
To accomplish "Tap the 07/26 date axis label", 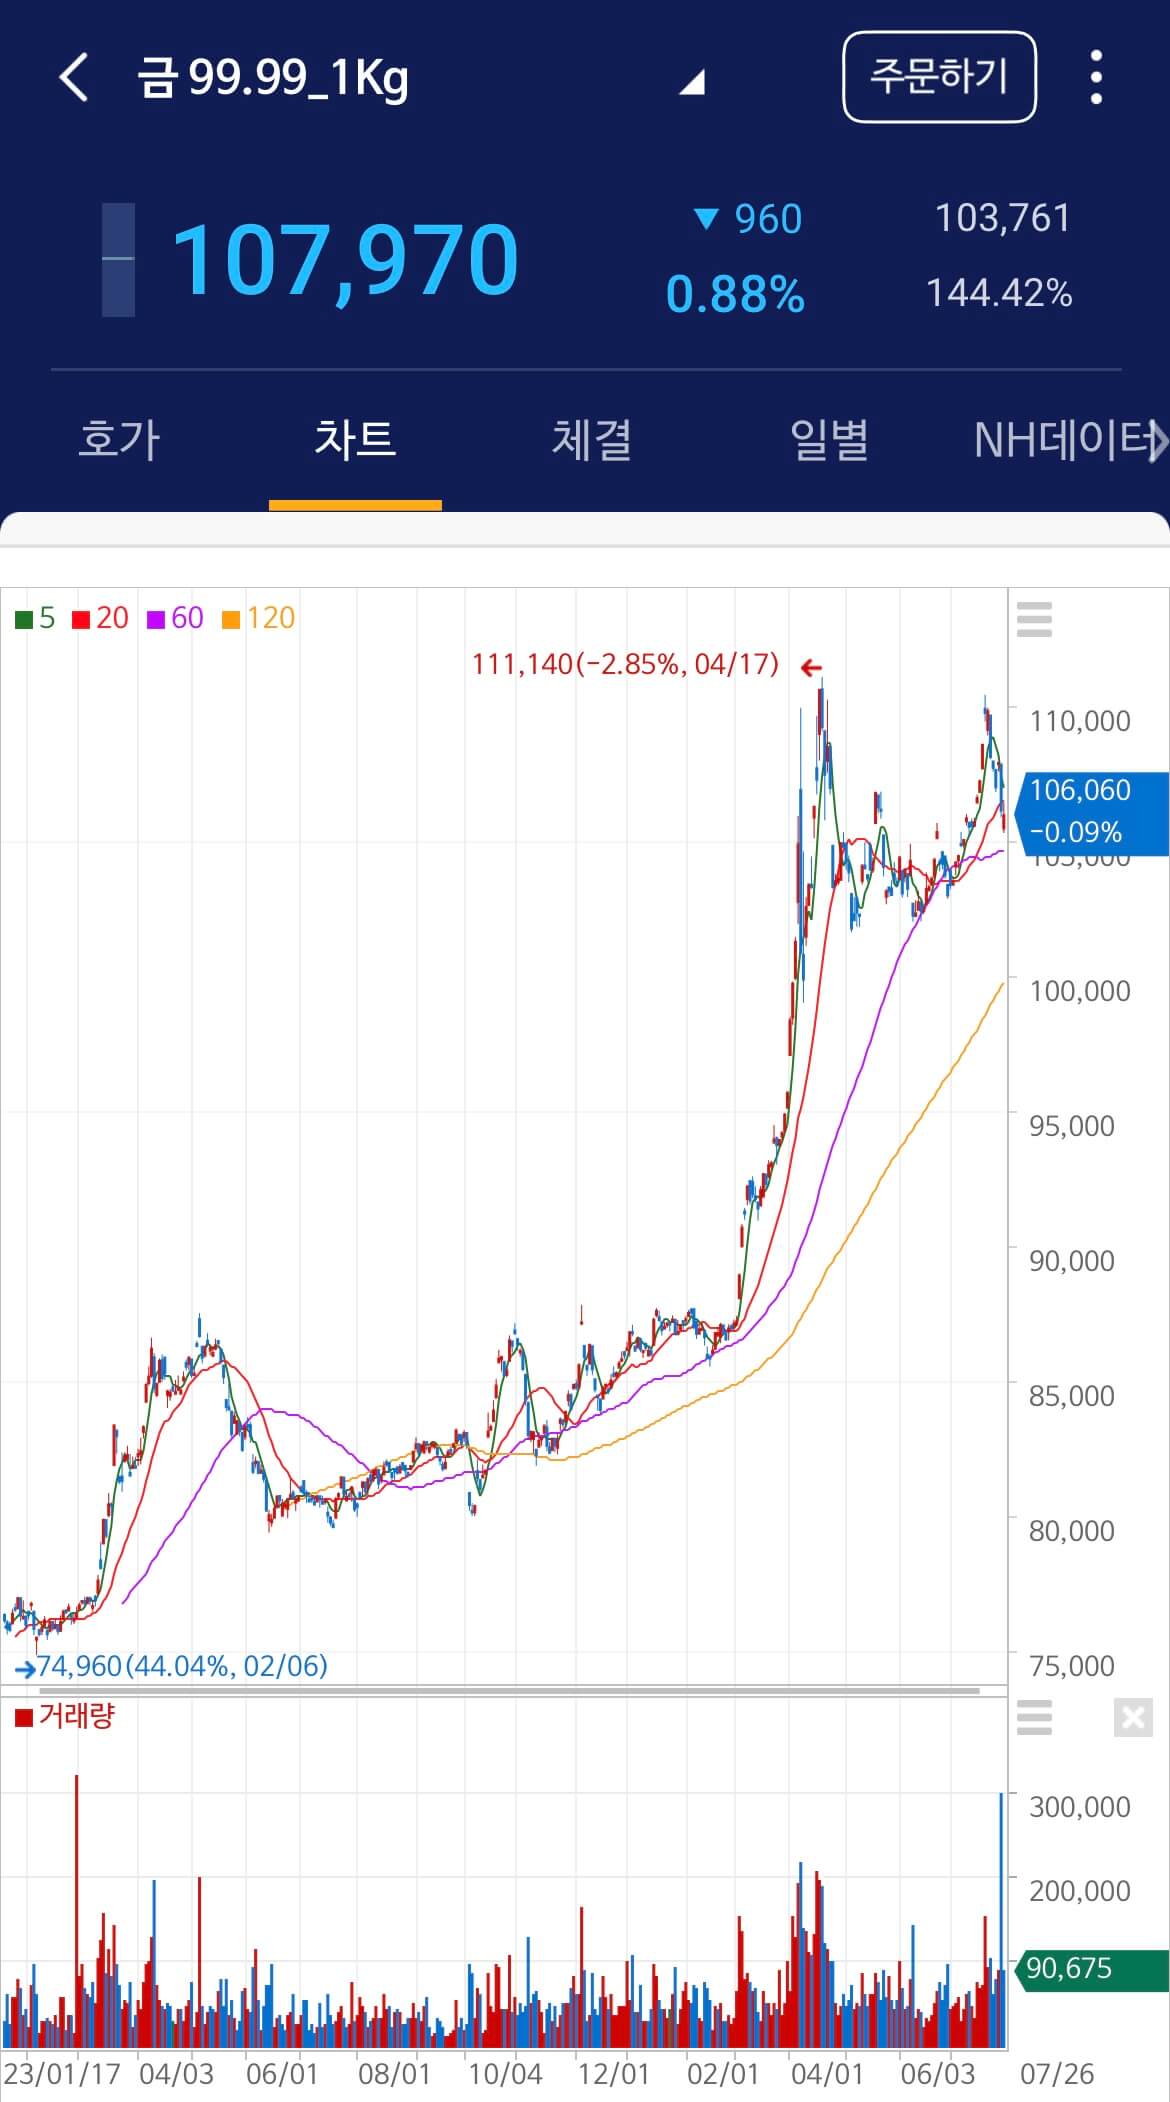I will pos(1057,2073).
